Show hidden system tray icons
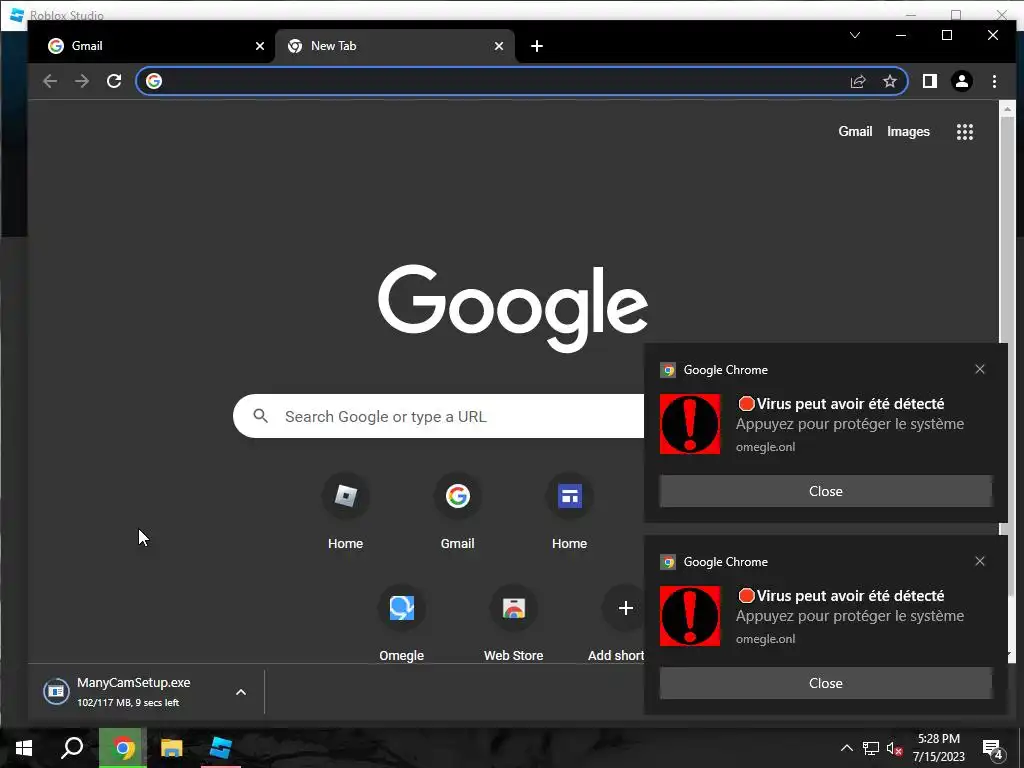Screen dimensions: 1024x768 click(x=846, y=748)
